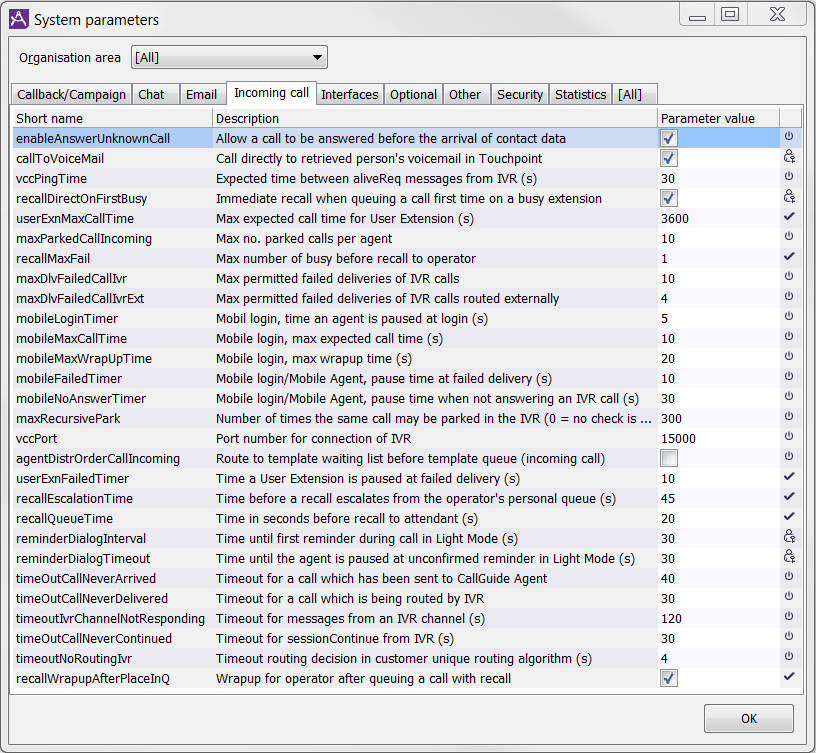Click the vccPingTime parameter value 30
Screen dimensions: 816x753
[x=668, y=178]
